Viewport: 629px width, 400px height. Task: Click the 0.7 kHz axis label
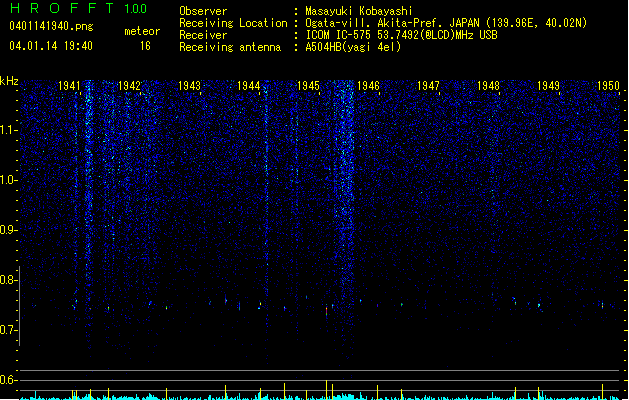point(8,330)
